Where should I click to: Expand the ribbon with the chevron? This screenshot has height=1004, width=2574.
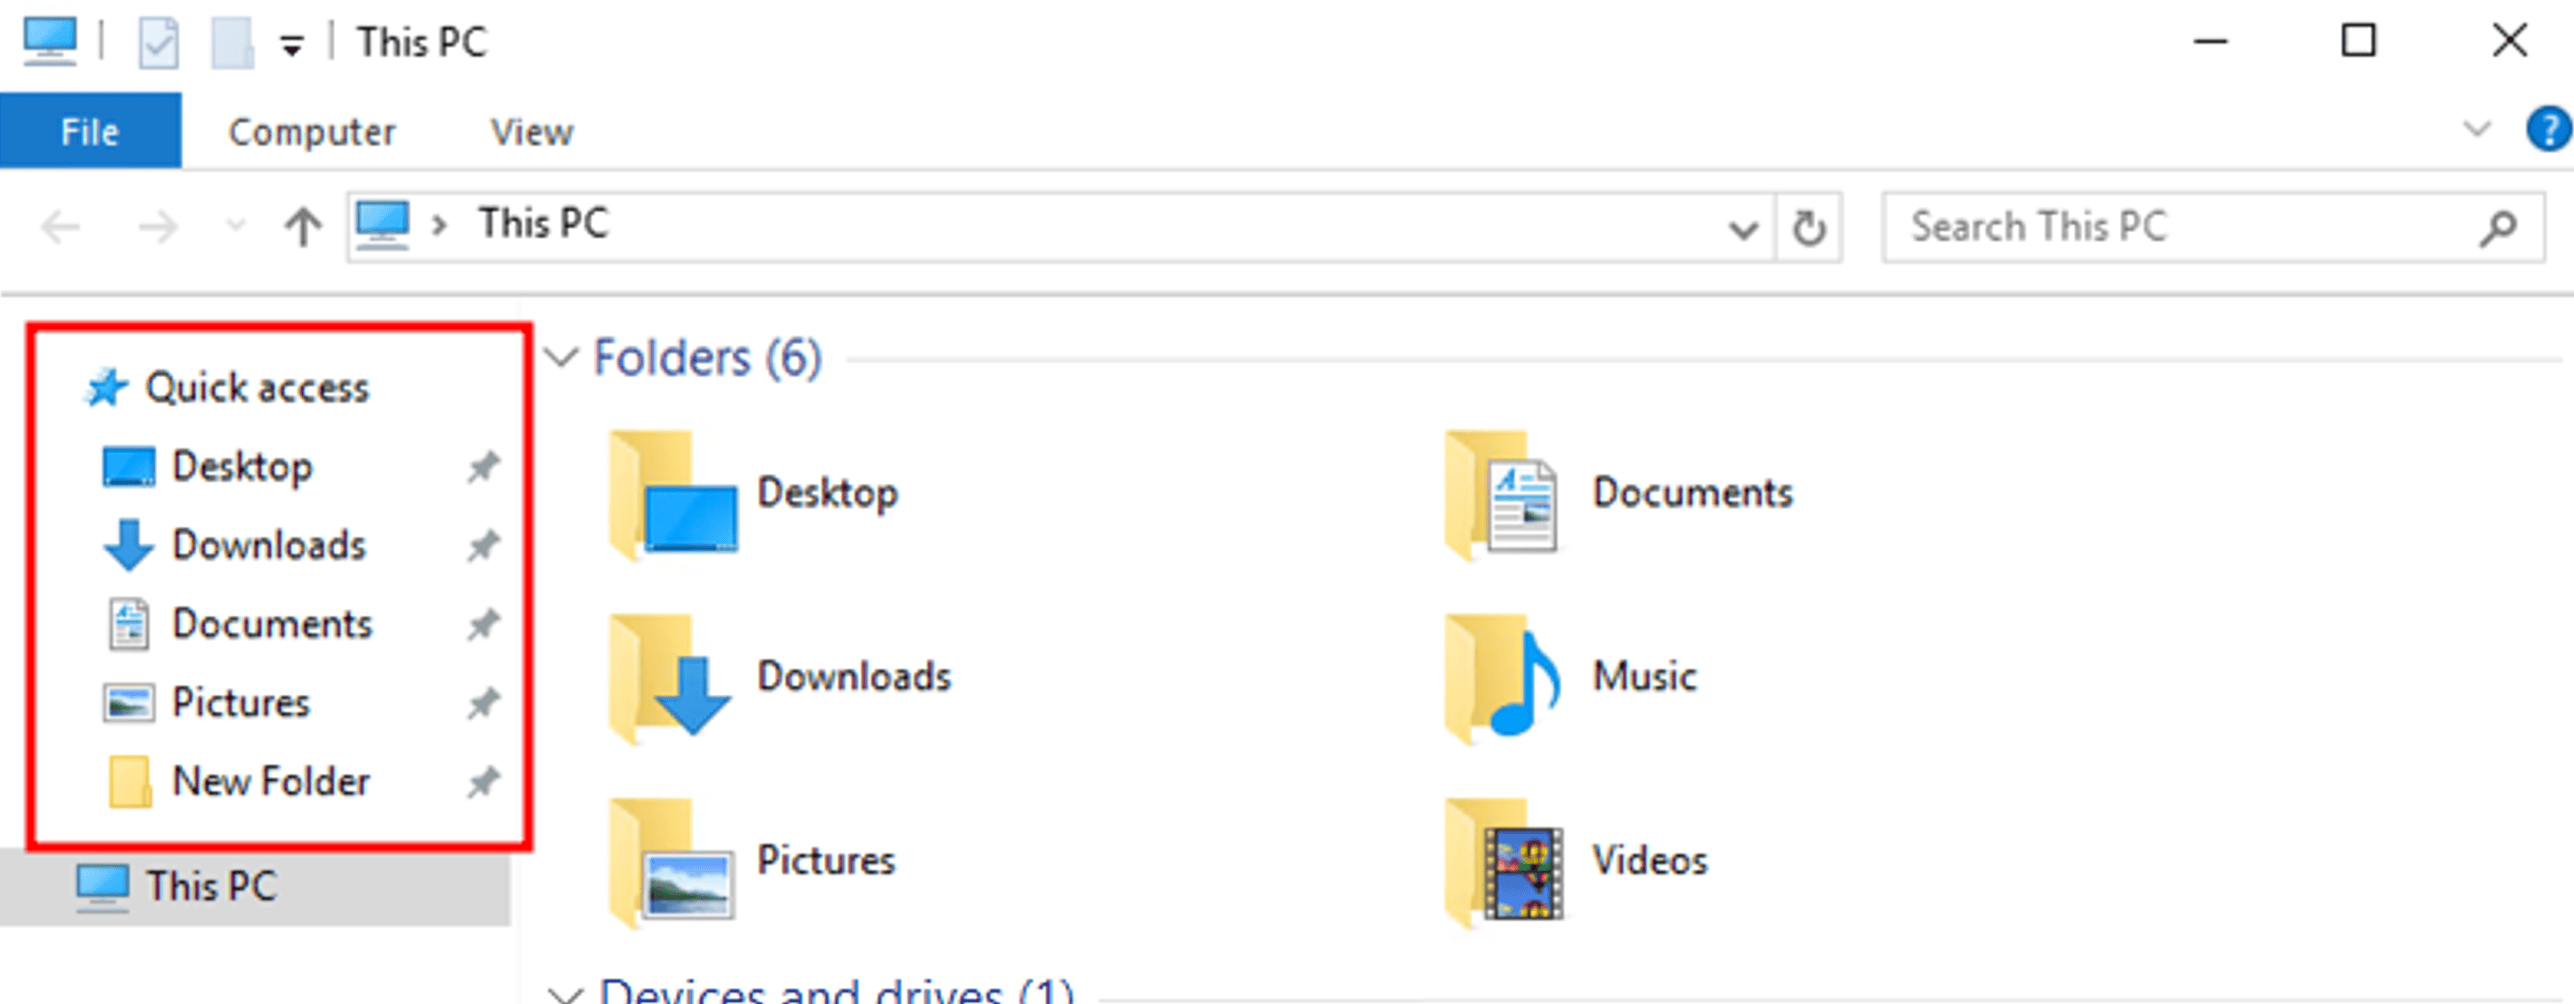click(x=2476, y=130)
